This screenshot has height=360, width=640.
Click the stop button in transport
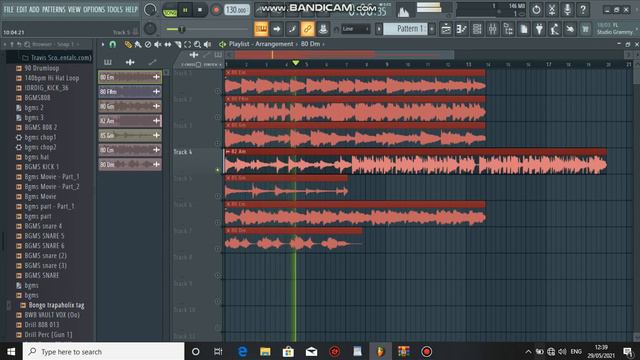click(200, 10)
